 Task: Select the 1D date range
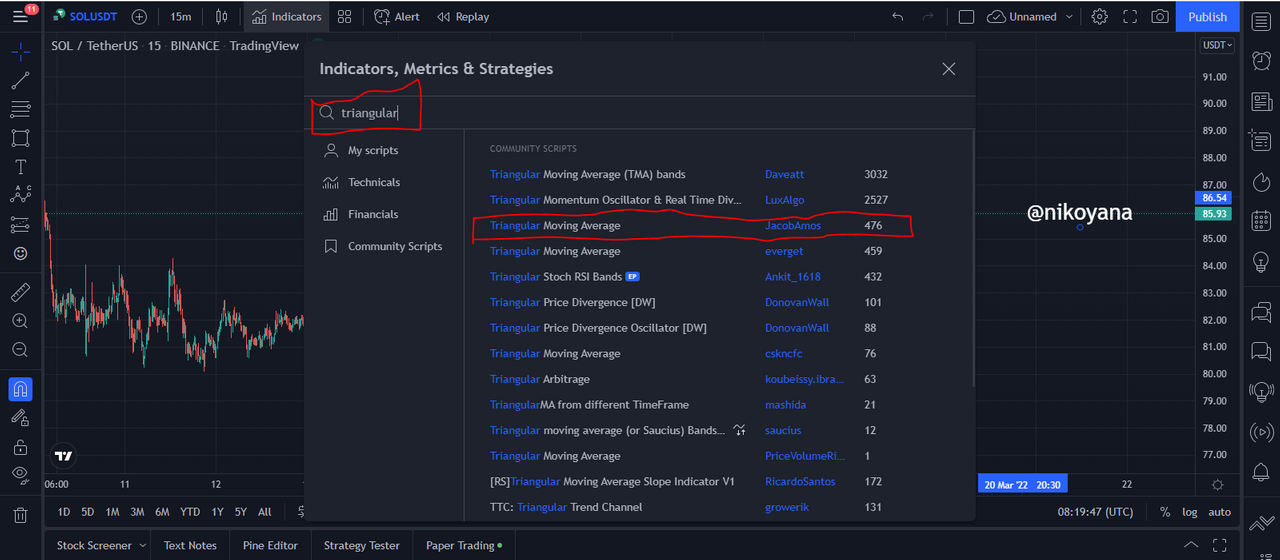tap(64, 512)
